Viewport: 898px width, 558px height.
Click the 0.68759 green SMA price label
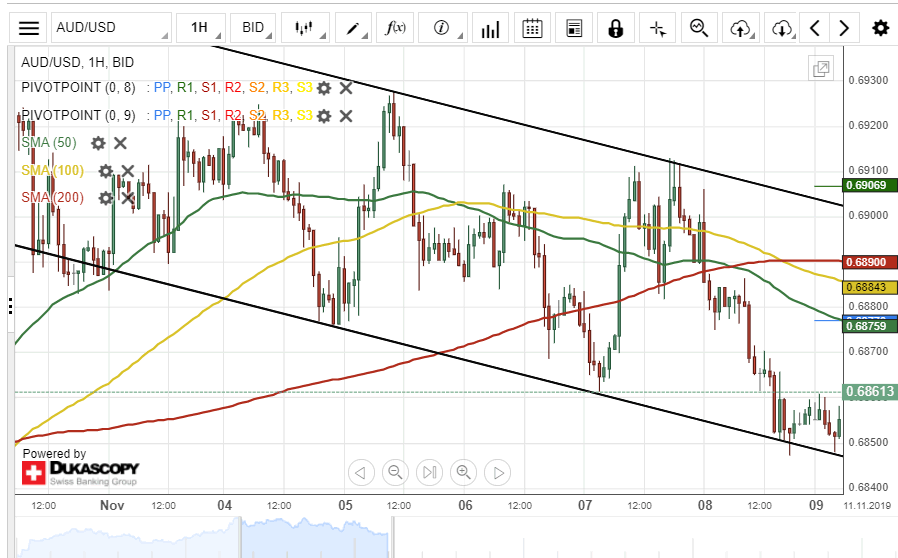pos(870,326)
